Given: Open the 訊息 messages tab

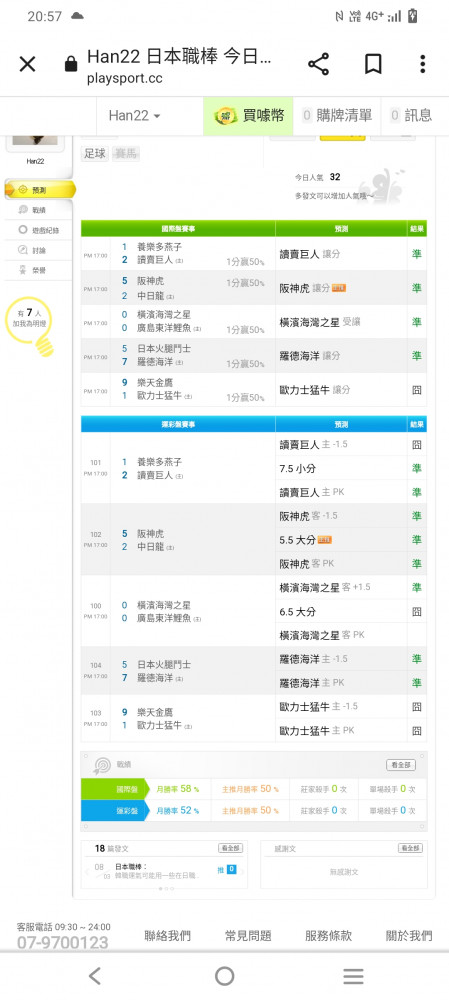Looking at the screenshot, I should [x=411, y=115].
